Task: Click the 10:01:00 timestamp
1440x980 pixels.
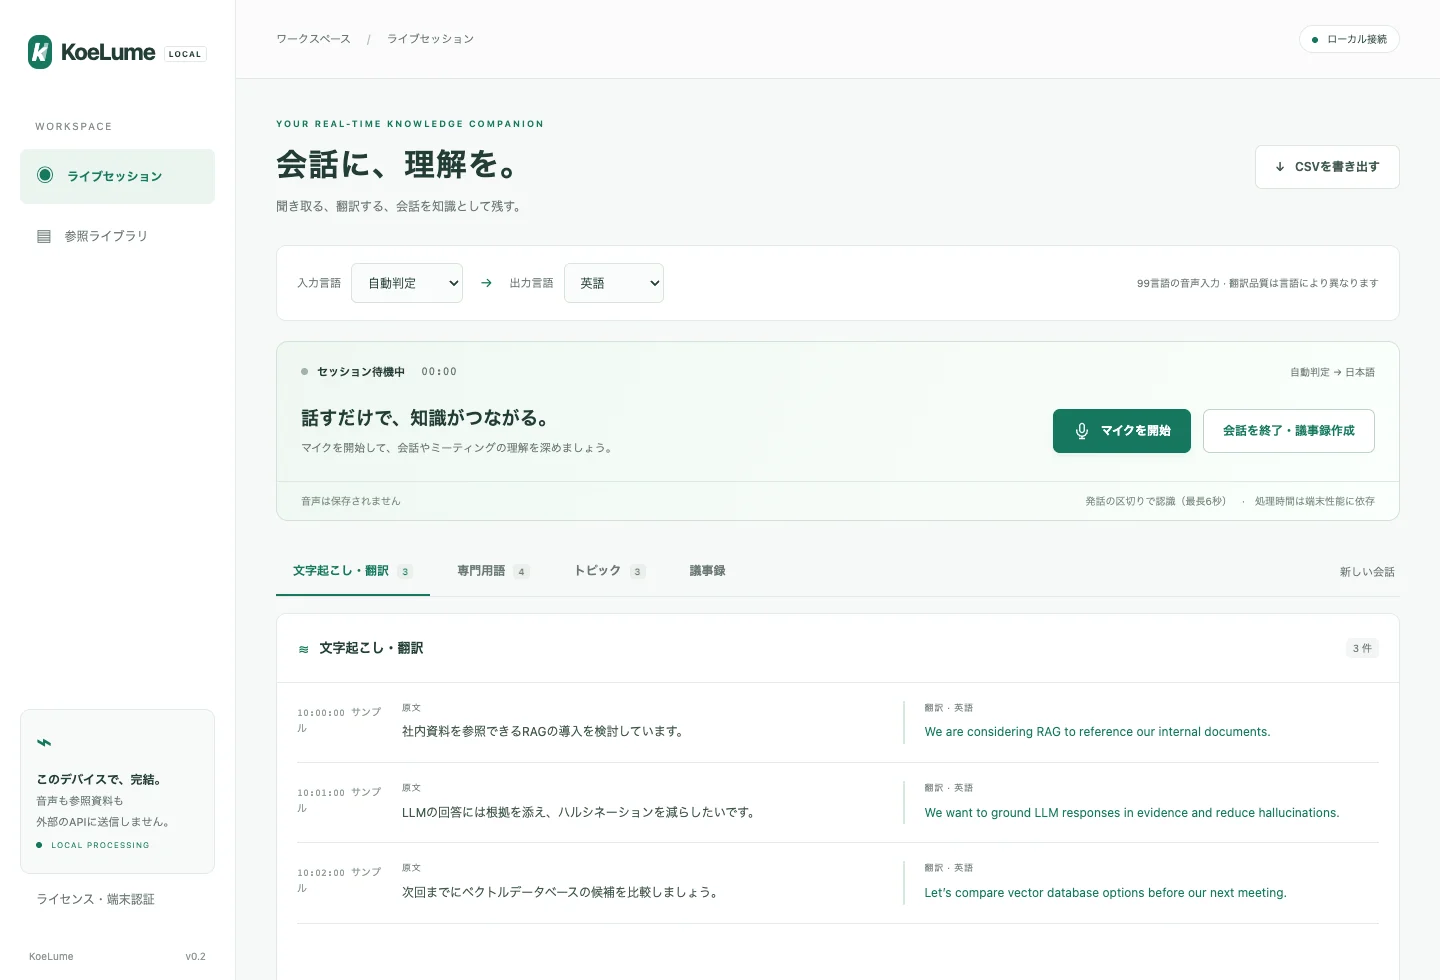Action: coord(321,793)
